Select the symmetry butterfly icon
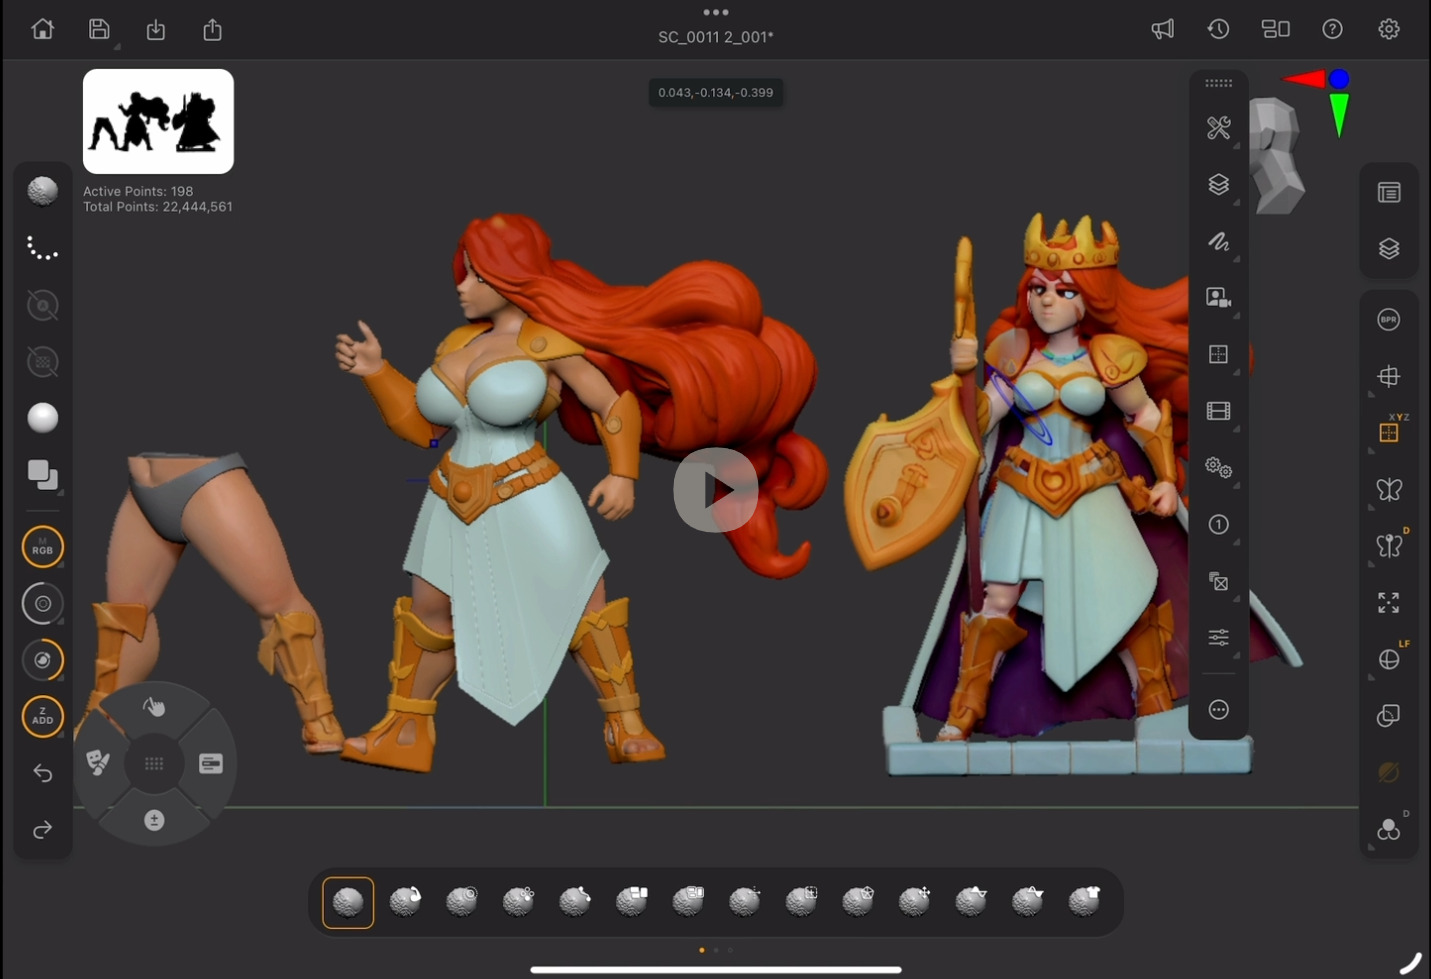 tap(1389, 489)
